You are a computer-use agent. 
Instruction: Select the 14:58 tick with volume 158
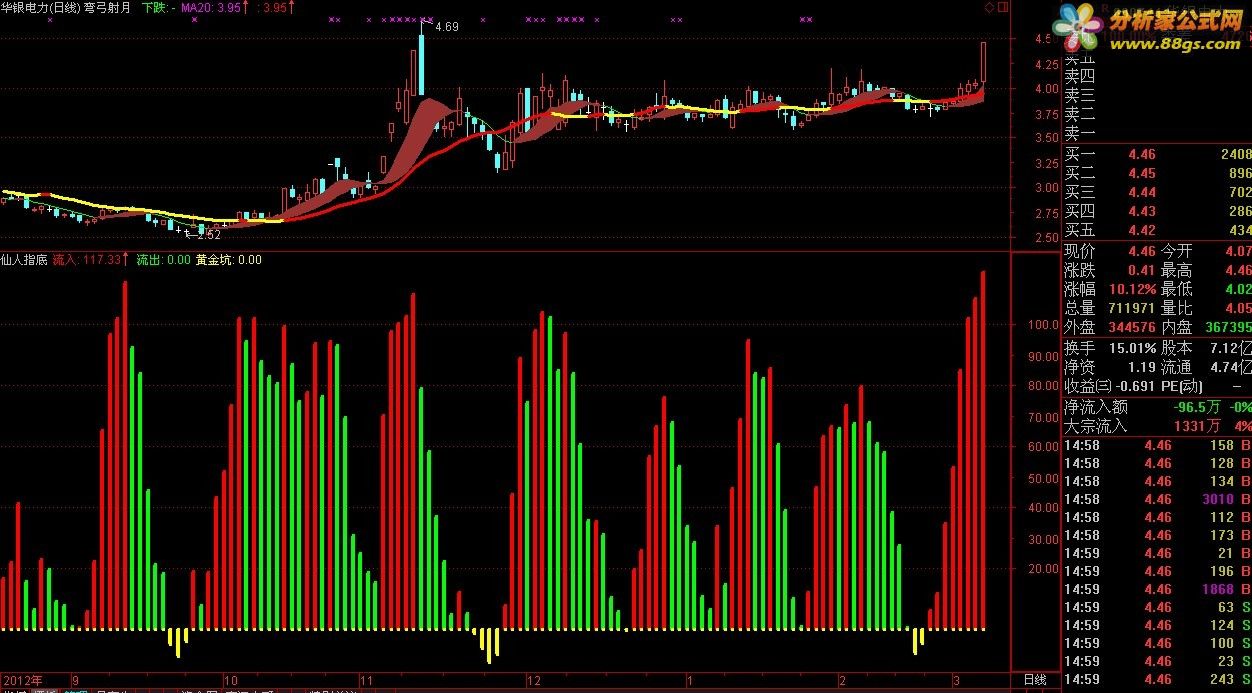1156,445
